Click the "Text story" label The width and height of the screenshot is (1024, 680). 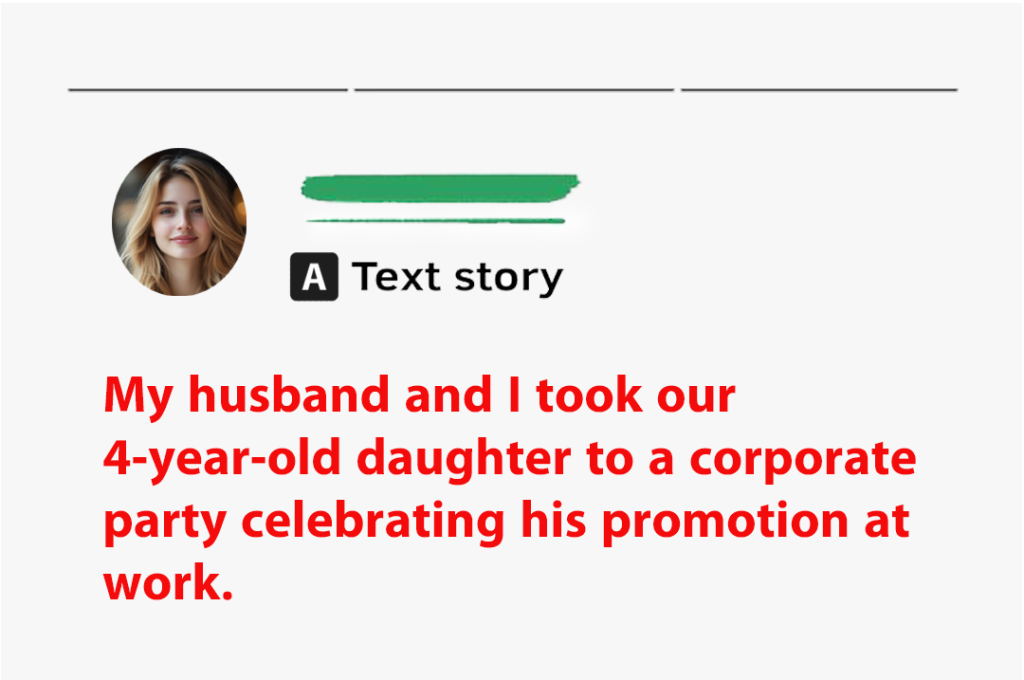click(x=457, y=277)
